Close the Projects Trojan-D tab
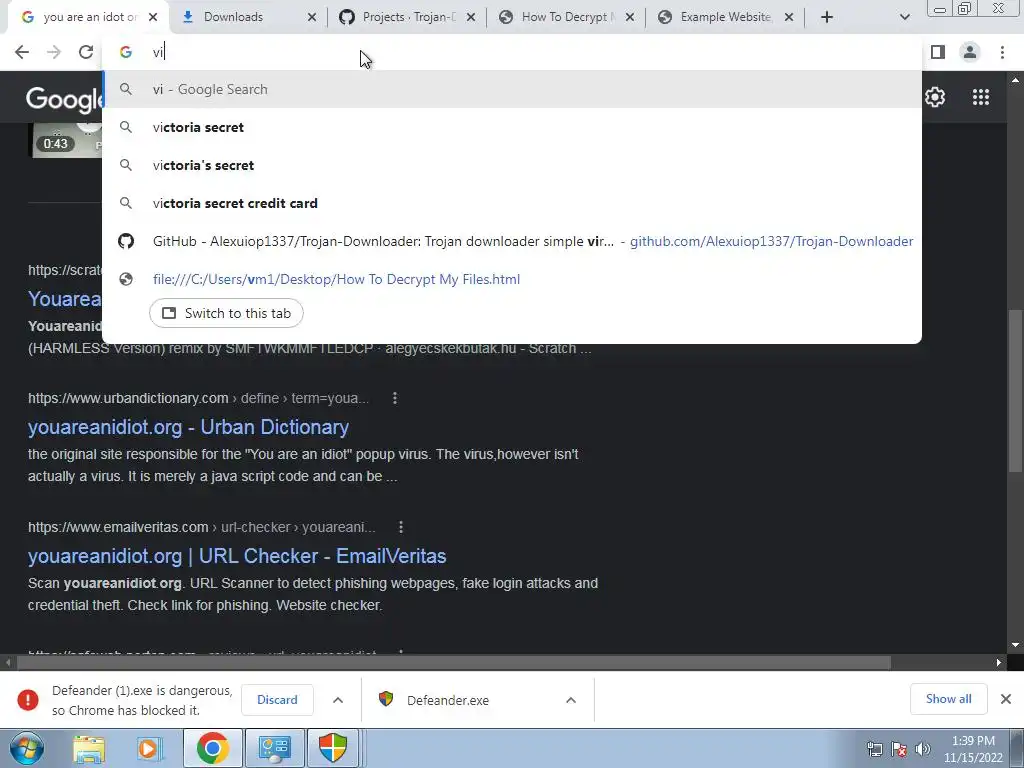 [x=471, y=17]
